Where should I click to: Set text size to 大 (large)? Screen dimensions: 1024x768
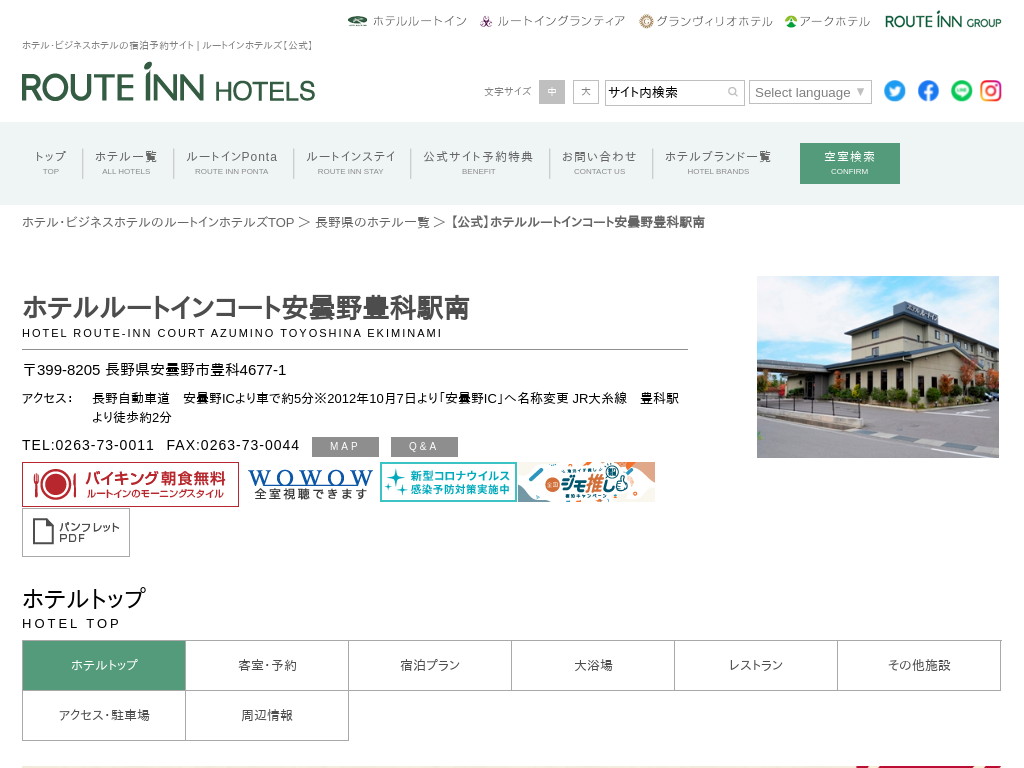click(586, 92)
